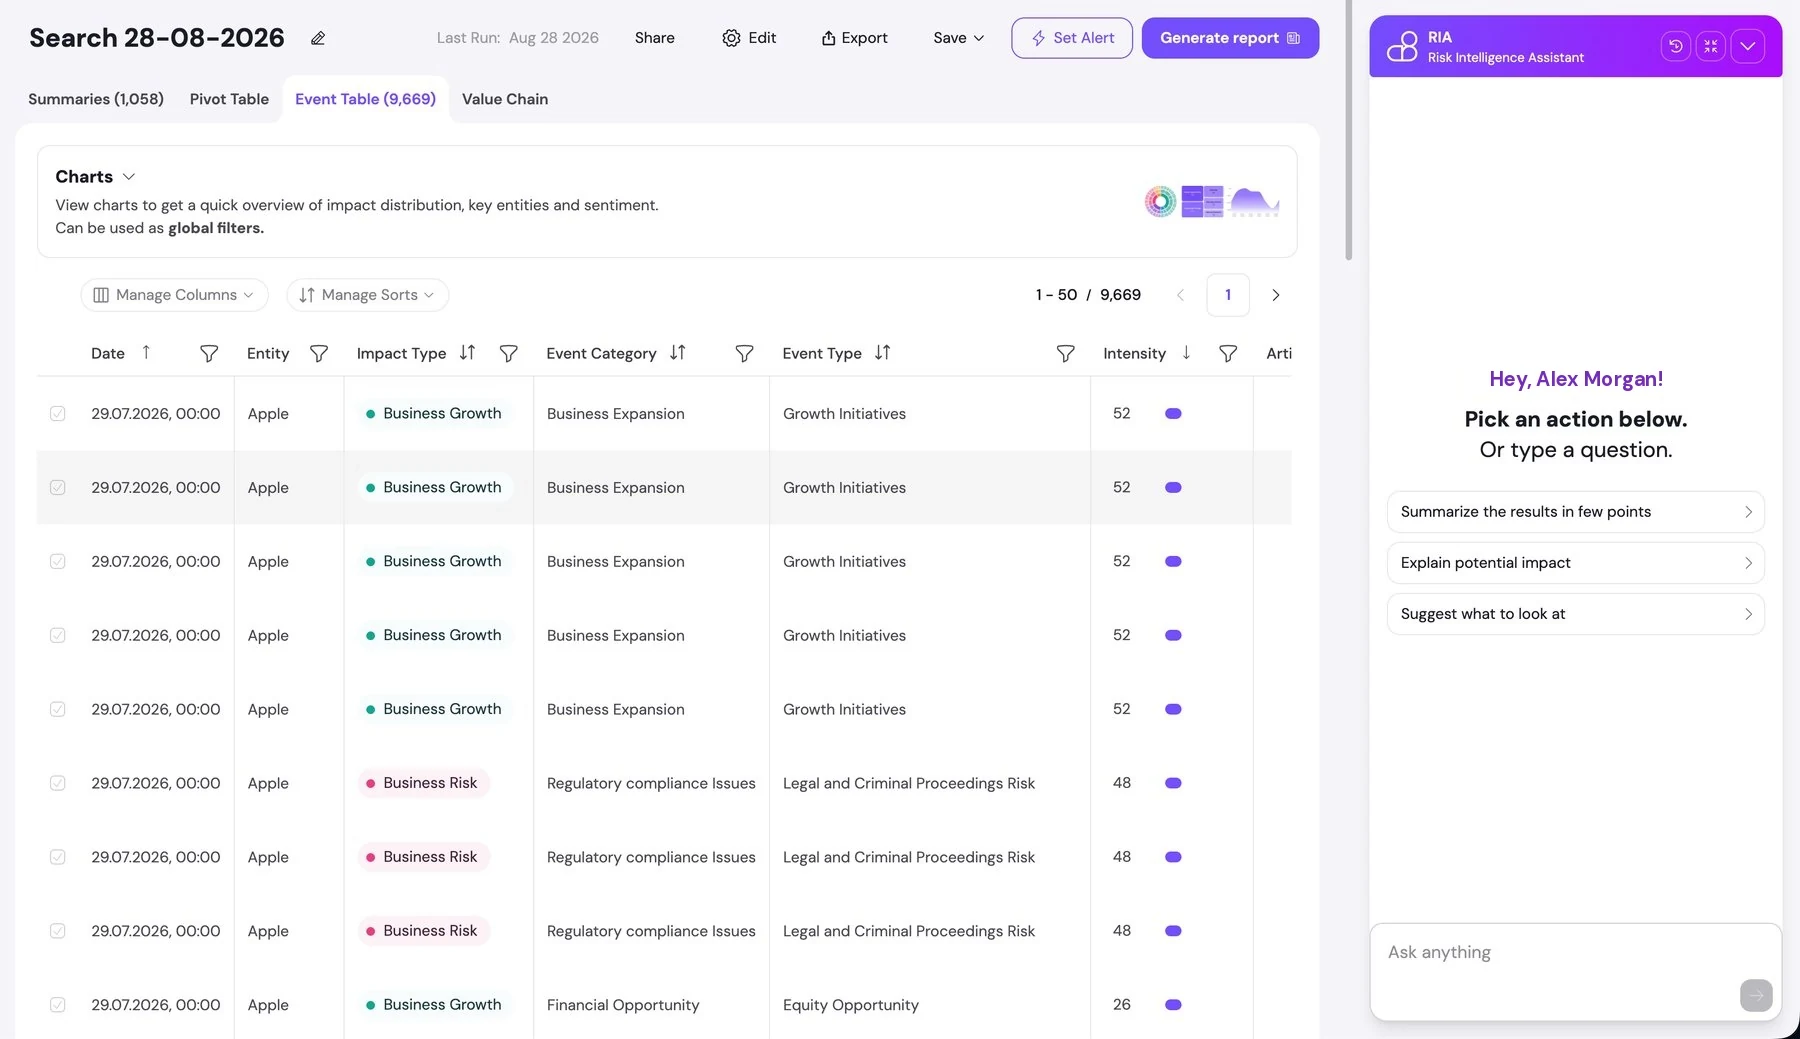
Task: Click the Generate report button
Action: 1230,38
